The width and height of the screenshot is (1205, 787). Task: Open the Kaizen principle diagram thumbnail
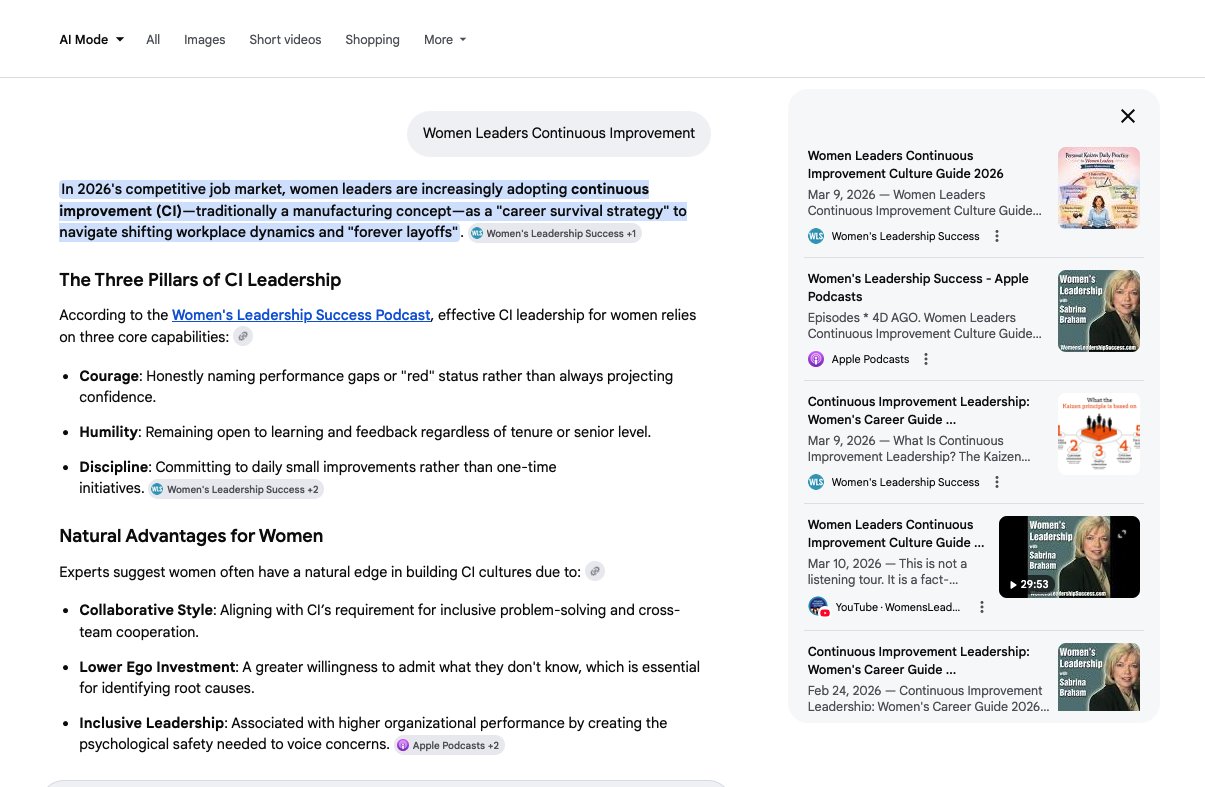[1099, 434]
